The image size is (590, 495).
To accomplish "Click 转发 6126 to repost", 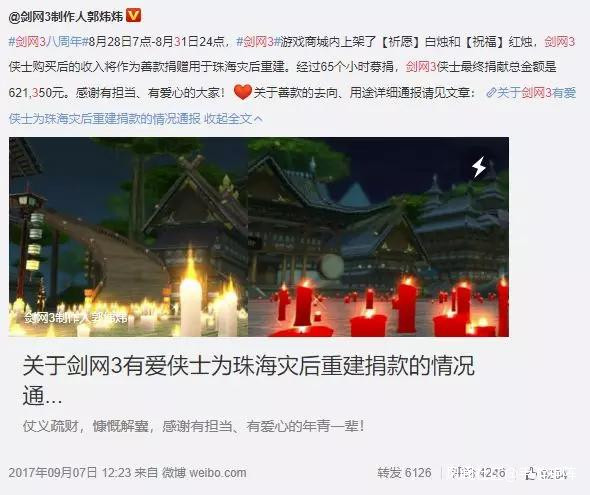I will coord(404,473).
